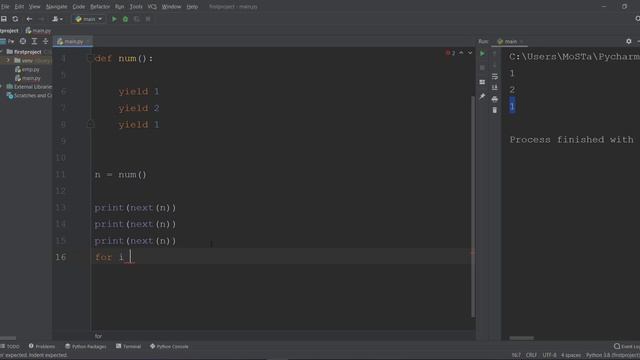
Task: Open the Navigate menu
Action: [56, 7]
